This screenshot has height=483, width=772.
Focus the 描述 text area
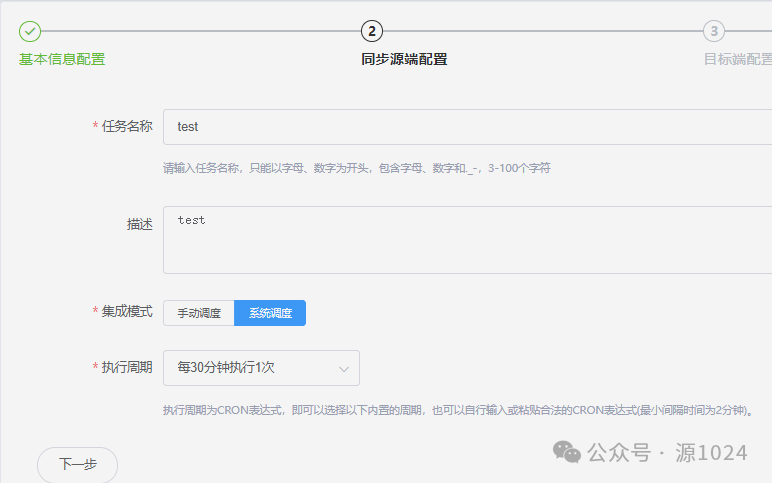(467, 240)
